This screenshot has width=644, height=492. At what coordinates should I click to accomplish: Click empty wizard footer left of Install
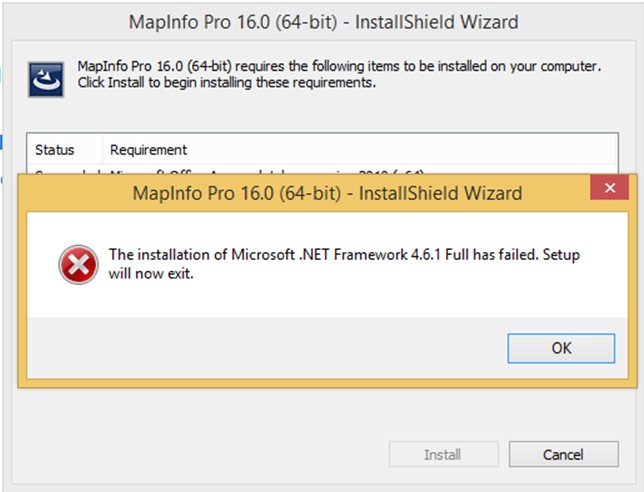point(200,455)
